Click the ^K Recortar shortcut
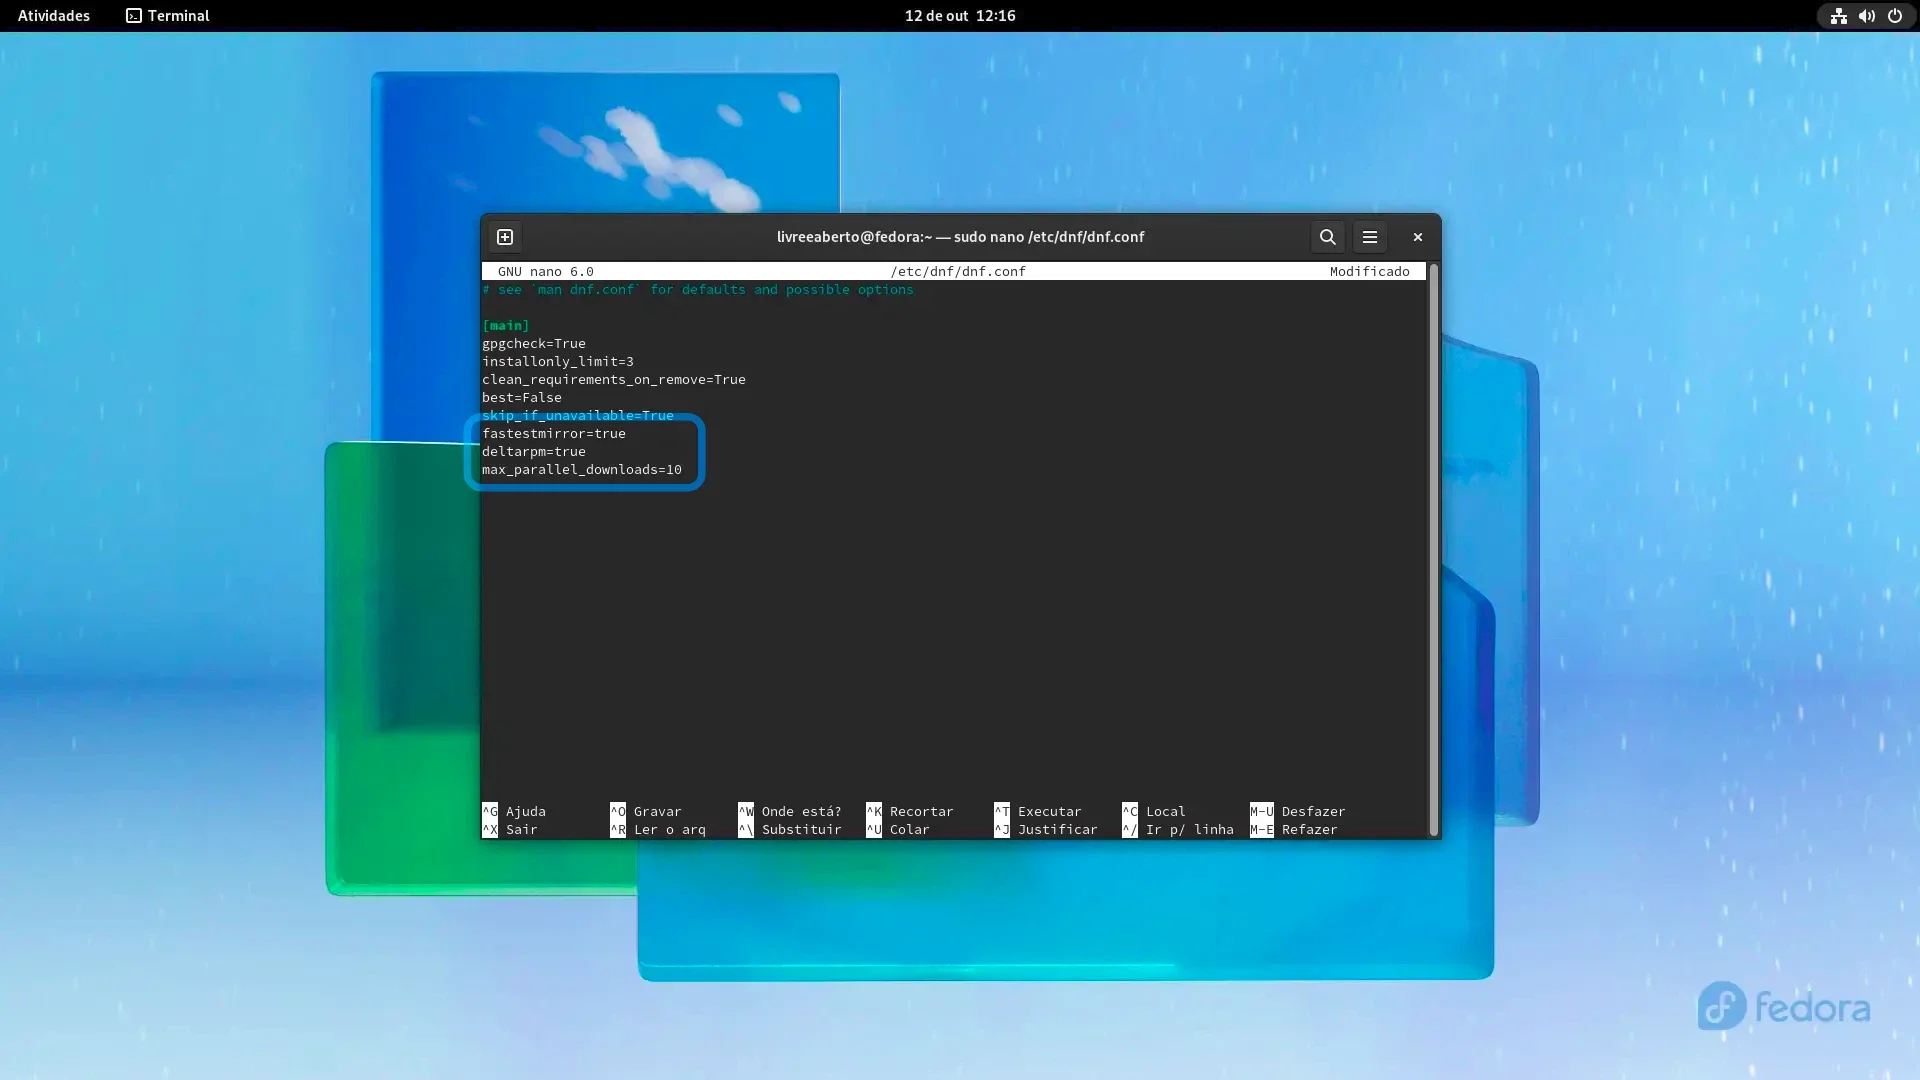This screenshot has height=1080, width=1920. pos(910,811)
